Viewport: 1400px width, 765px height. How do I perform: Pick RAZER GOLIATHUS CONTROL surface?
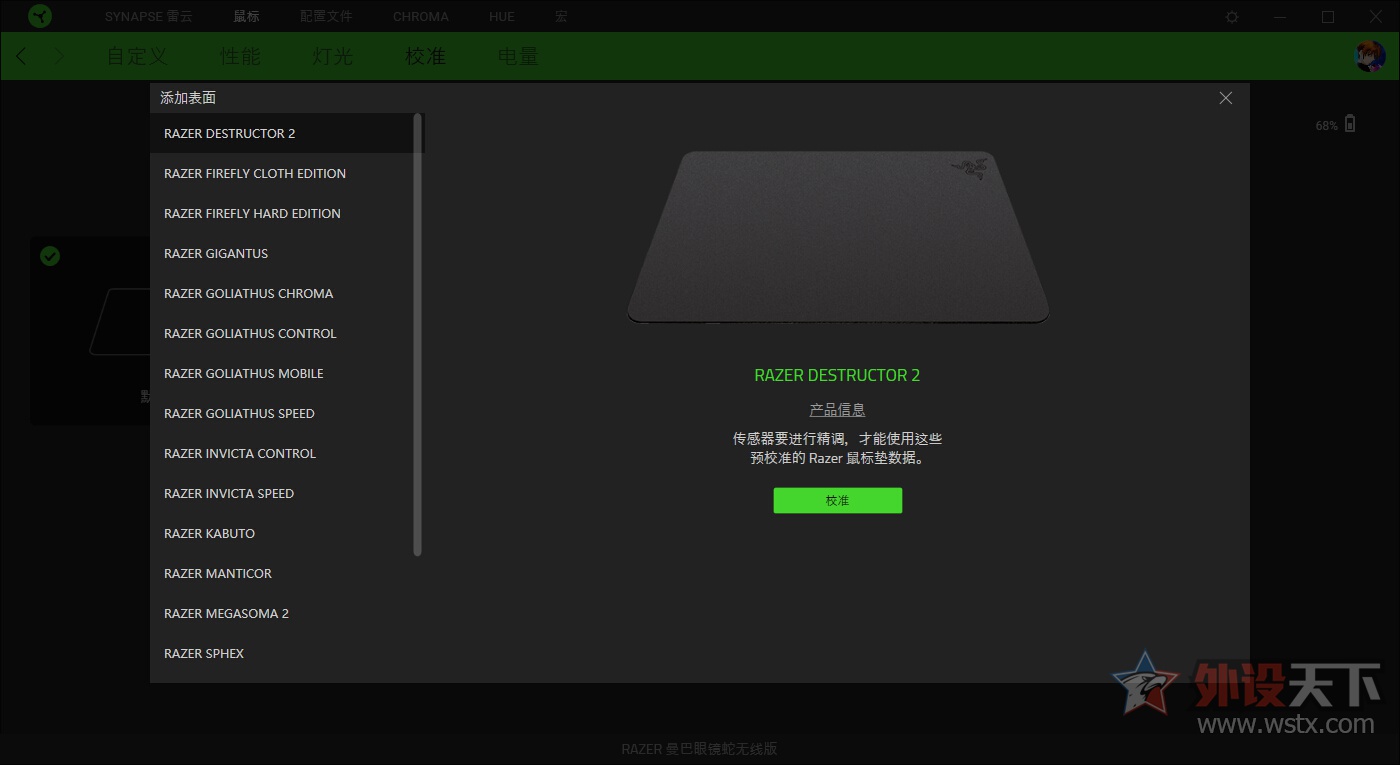[282, 333]
